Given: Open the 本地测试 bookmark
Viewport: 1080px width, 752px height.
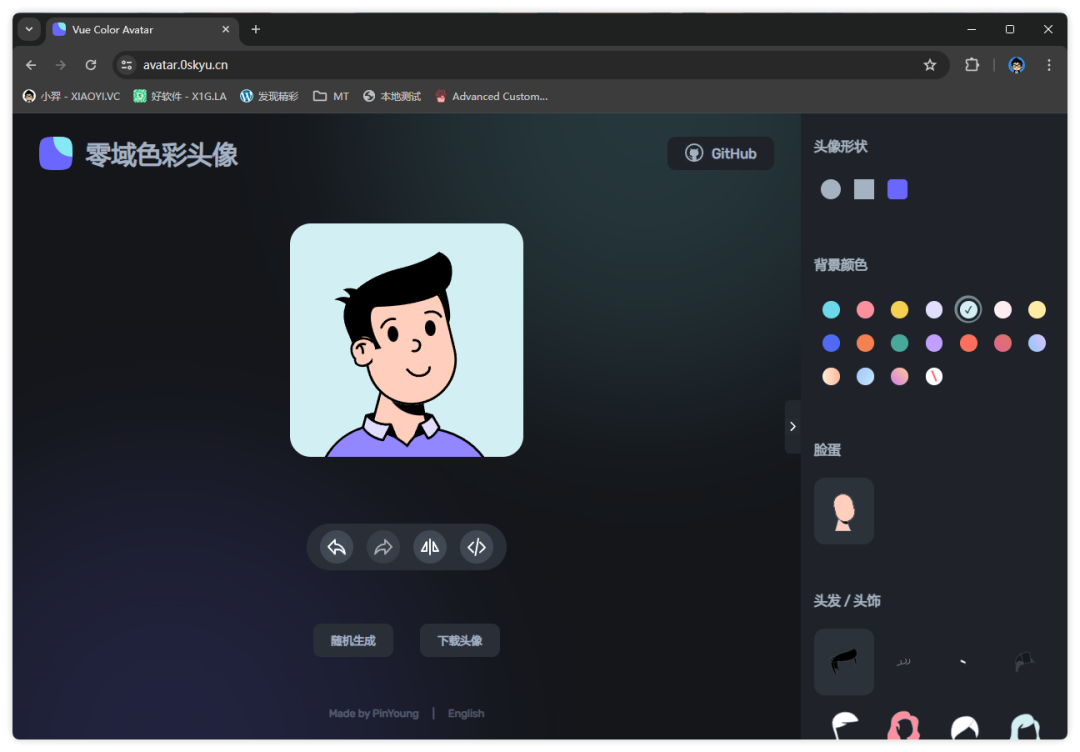Looking at the screenshot, I should 392,96.
